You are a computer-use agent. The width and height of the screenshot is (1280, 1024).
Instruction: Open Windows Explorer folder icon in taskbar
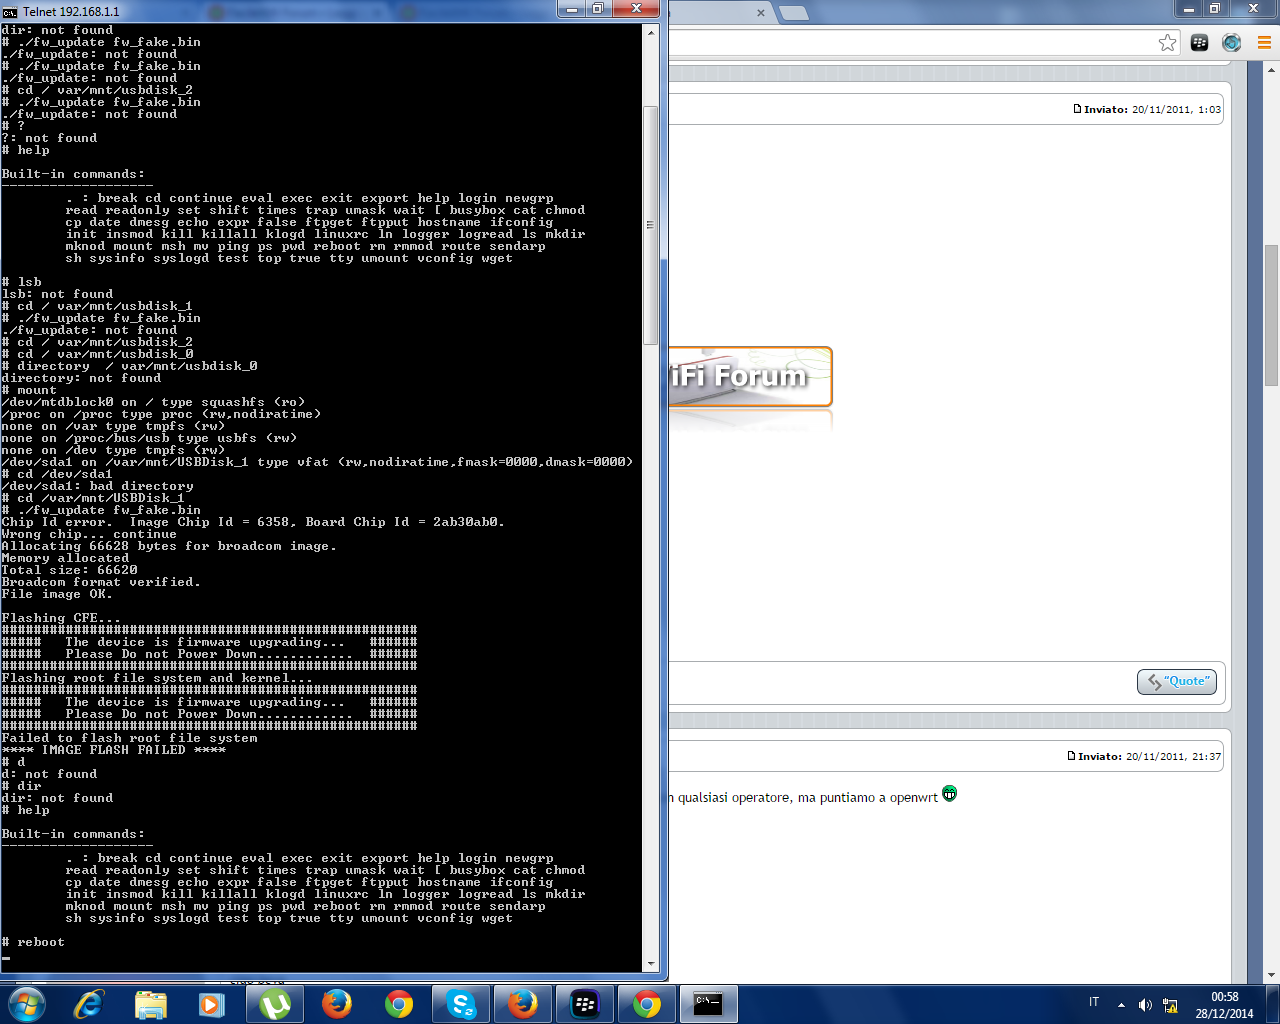click(x=151, y=1004)
